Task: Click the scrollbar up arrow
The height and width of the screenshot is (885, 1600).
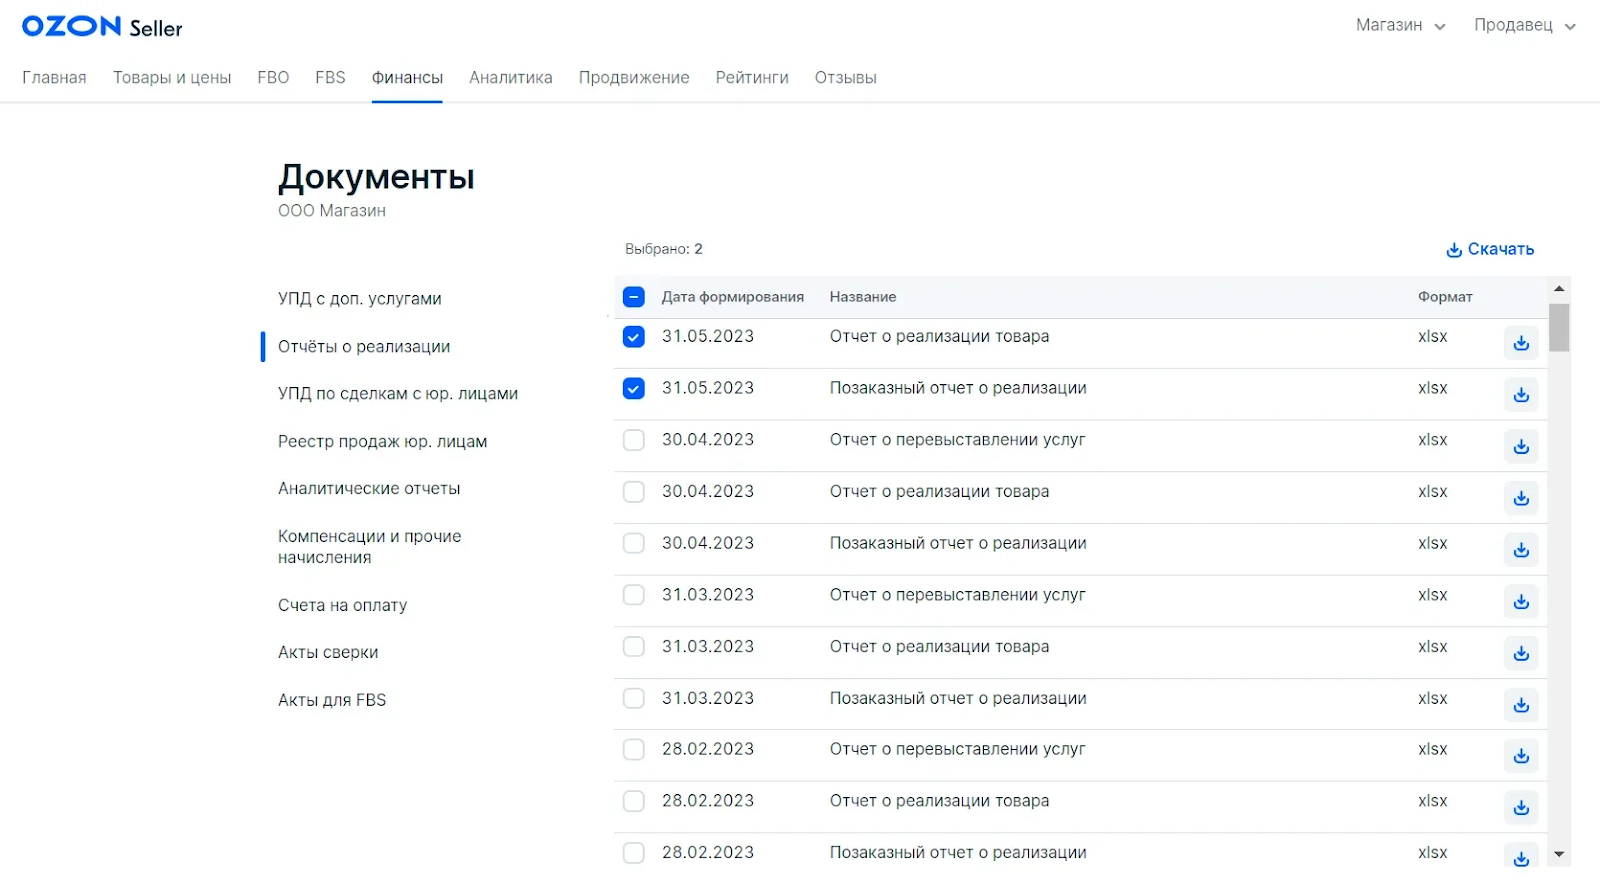Action: (x=1559, y=289)
